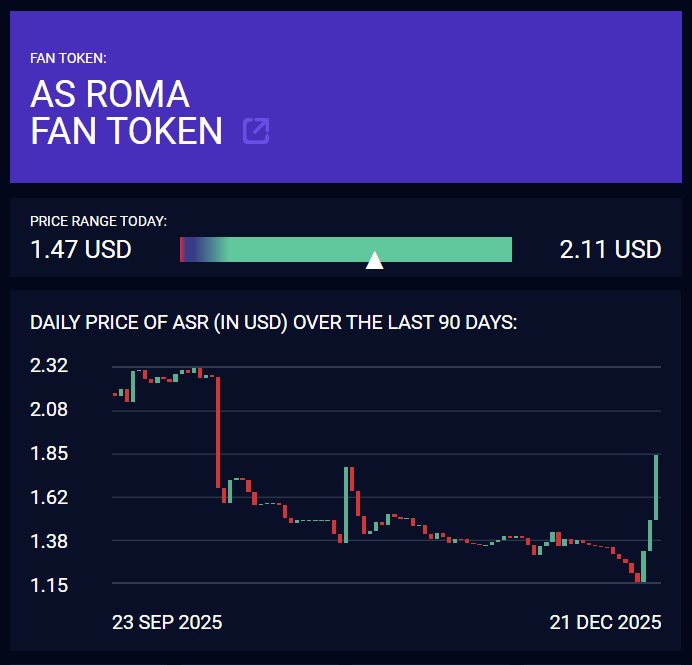Click the 2.32 y-axis price label

[49, 365]
